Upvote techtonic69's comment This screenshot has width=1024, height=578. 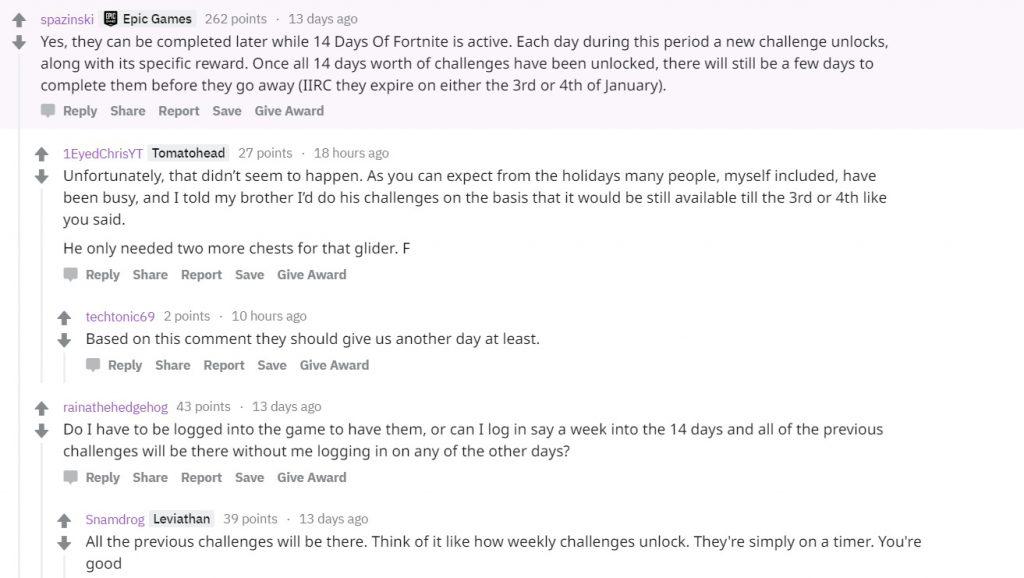pos(64,318)
